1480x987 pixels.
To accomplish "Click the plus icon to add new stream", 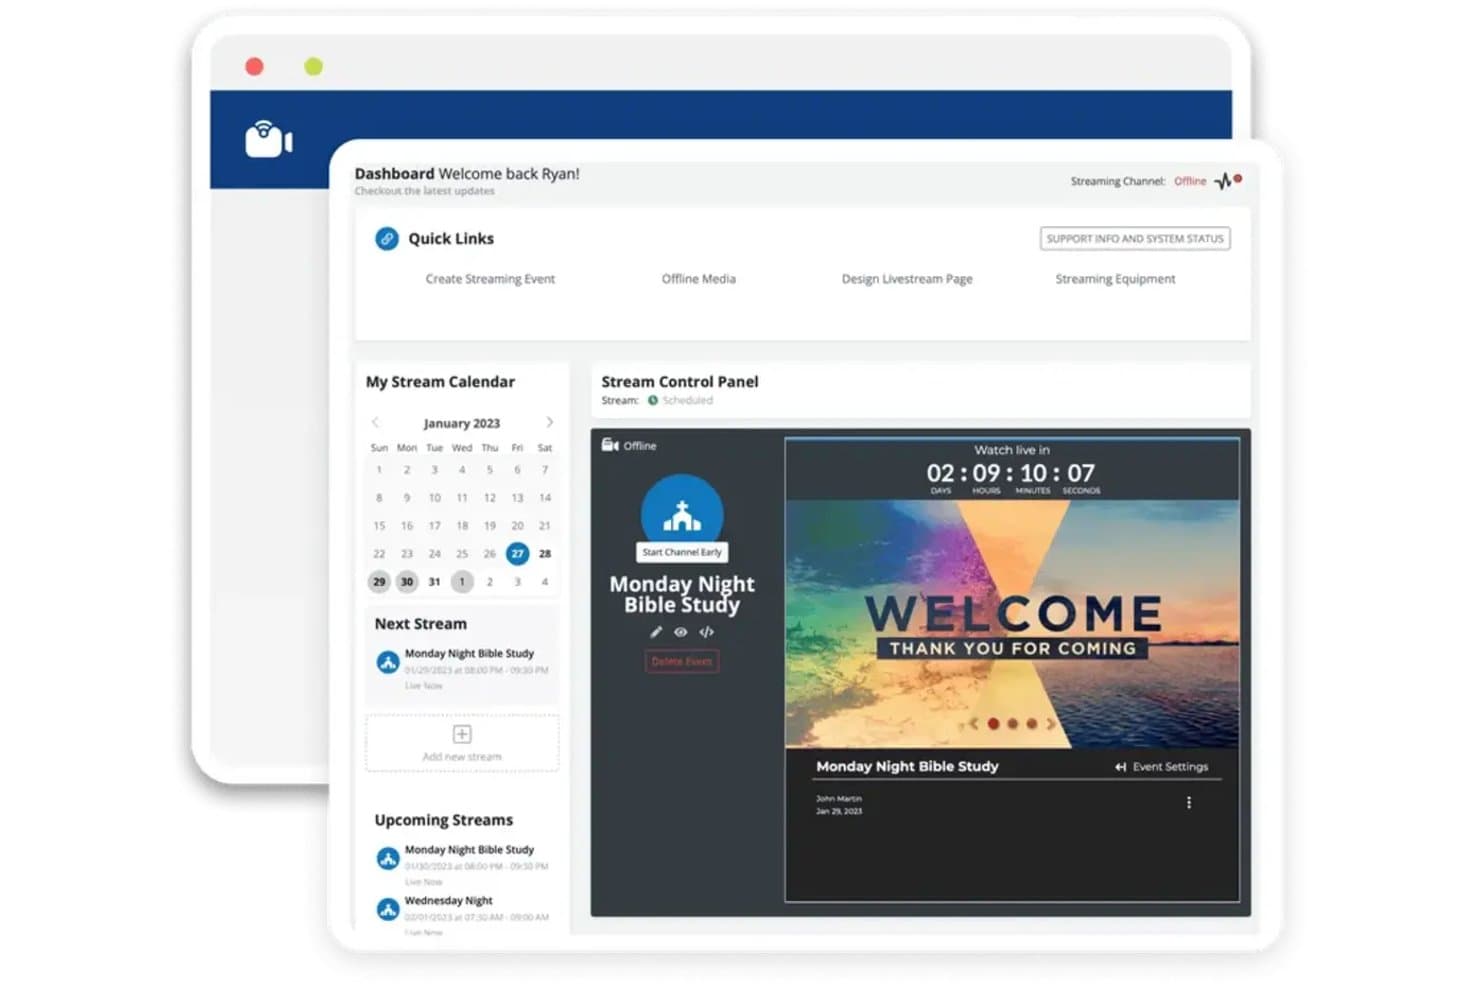I will [x=462, y=735].
